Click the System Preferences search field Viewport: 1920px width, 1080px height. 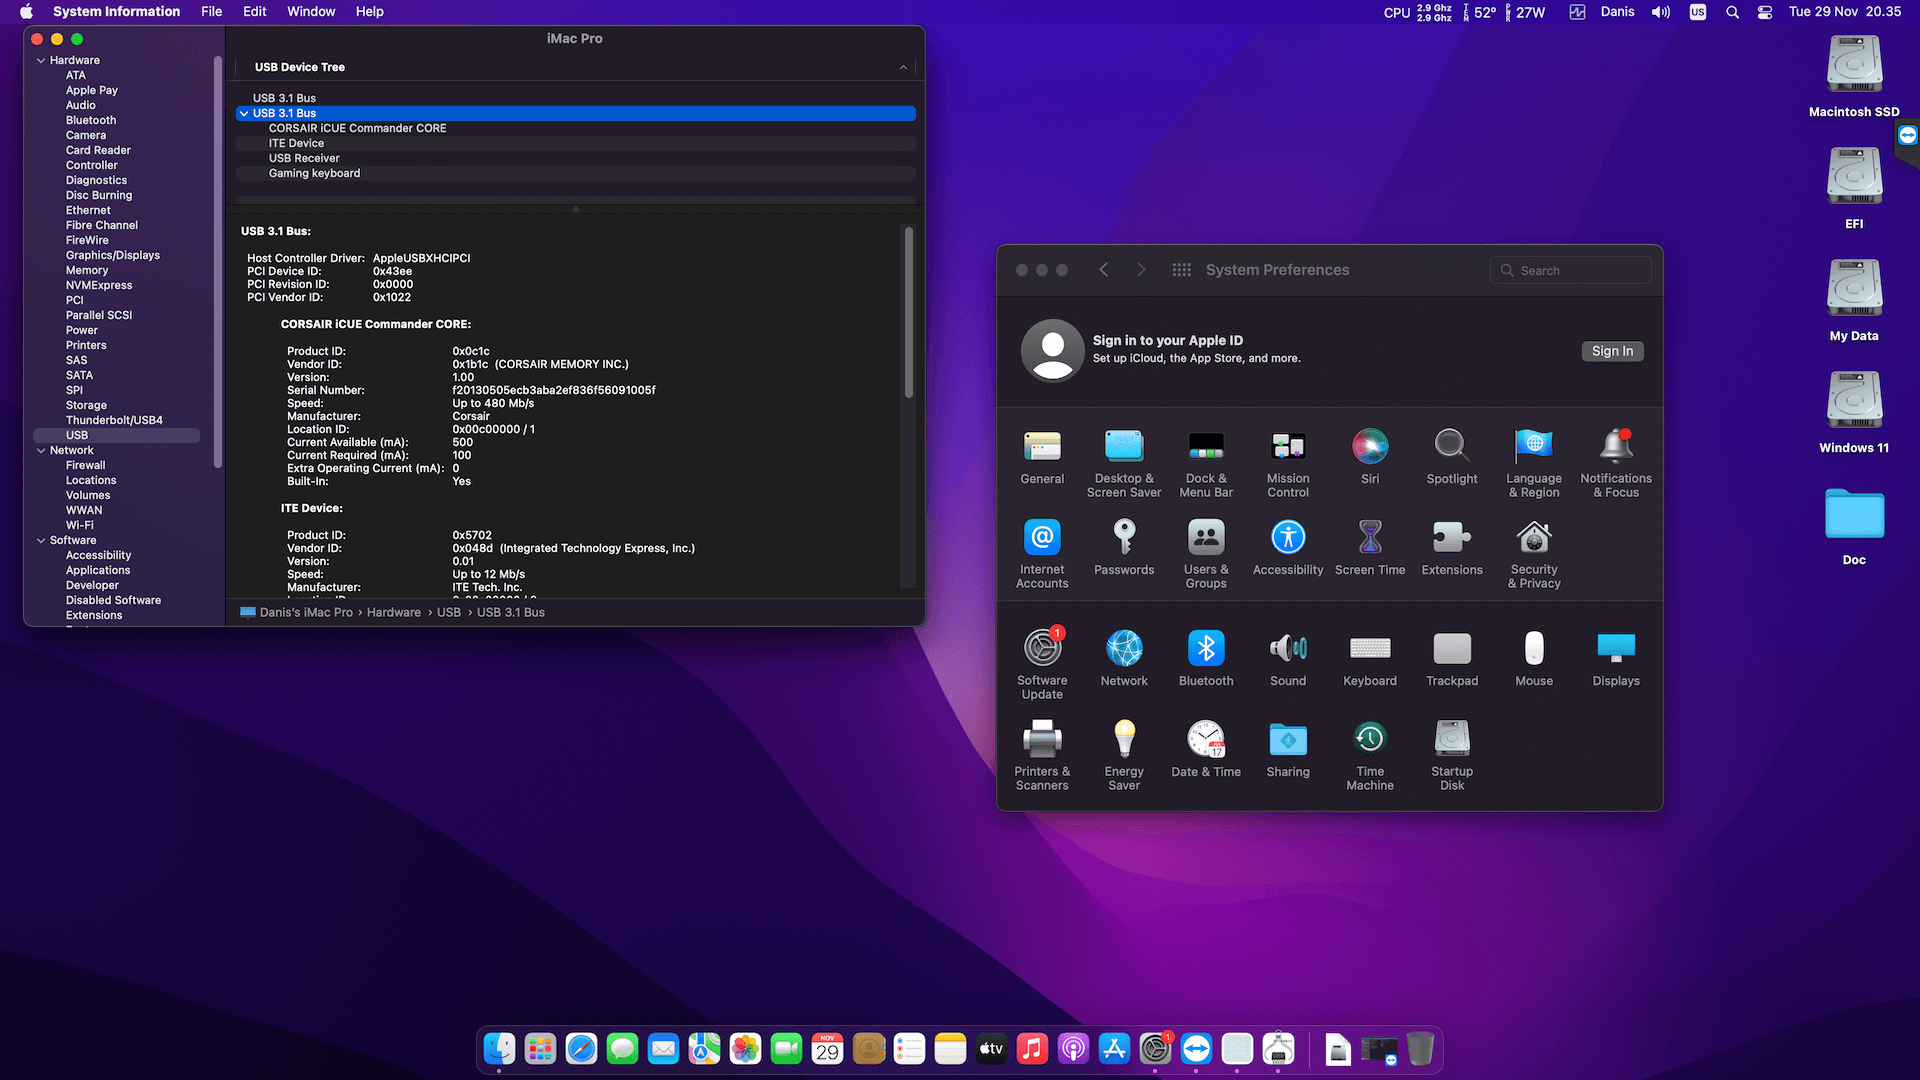point(1570,270)
